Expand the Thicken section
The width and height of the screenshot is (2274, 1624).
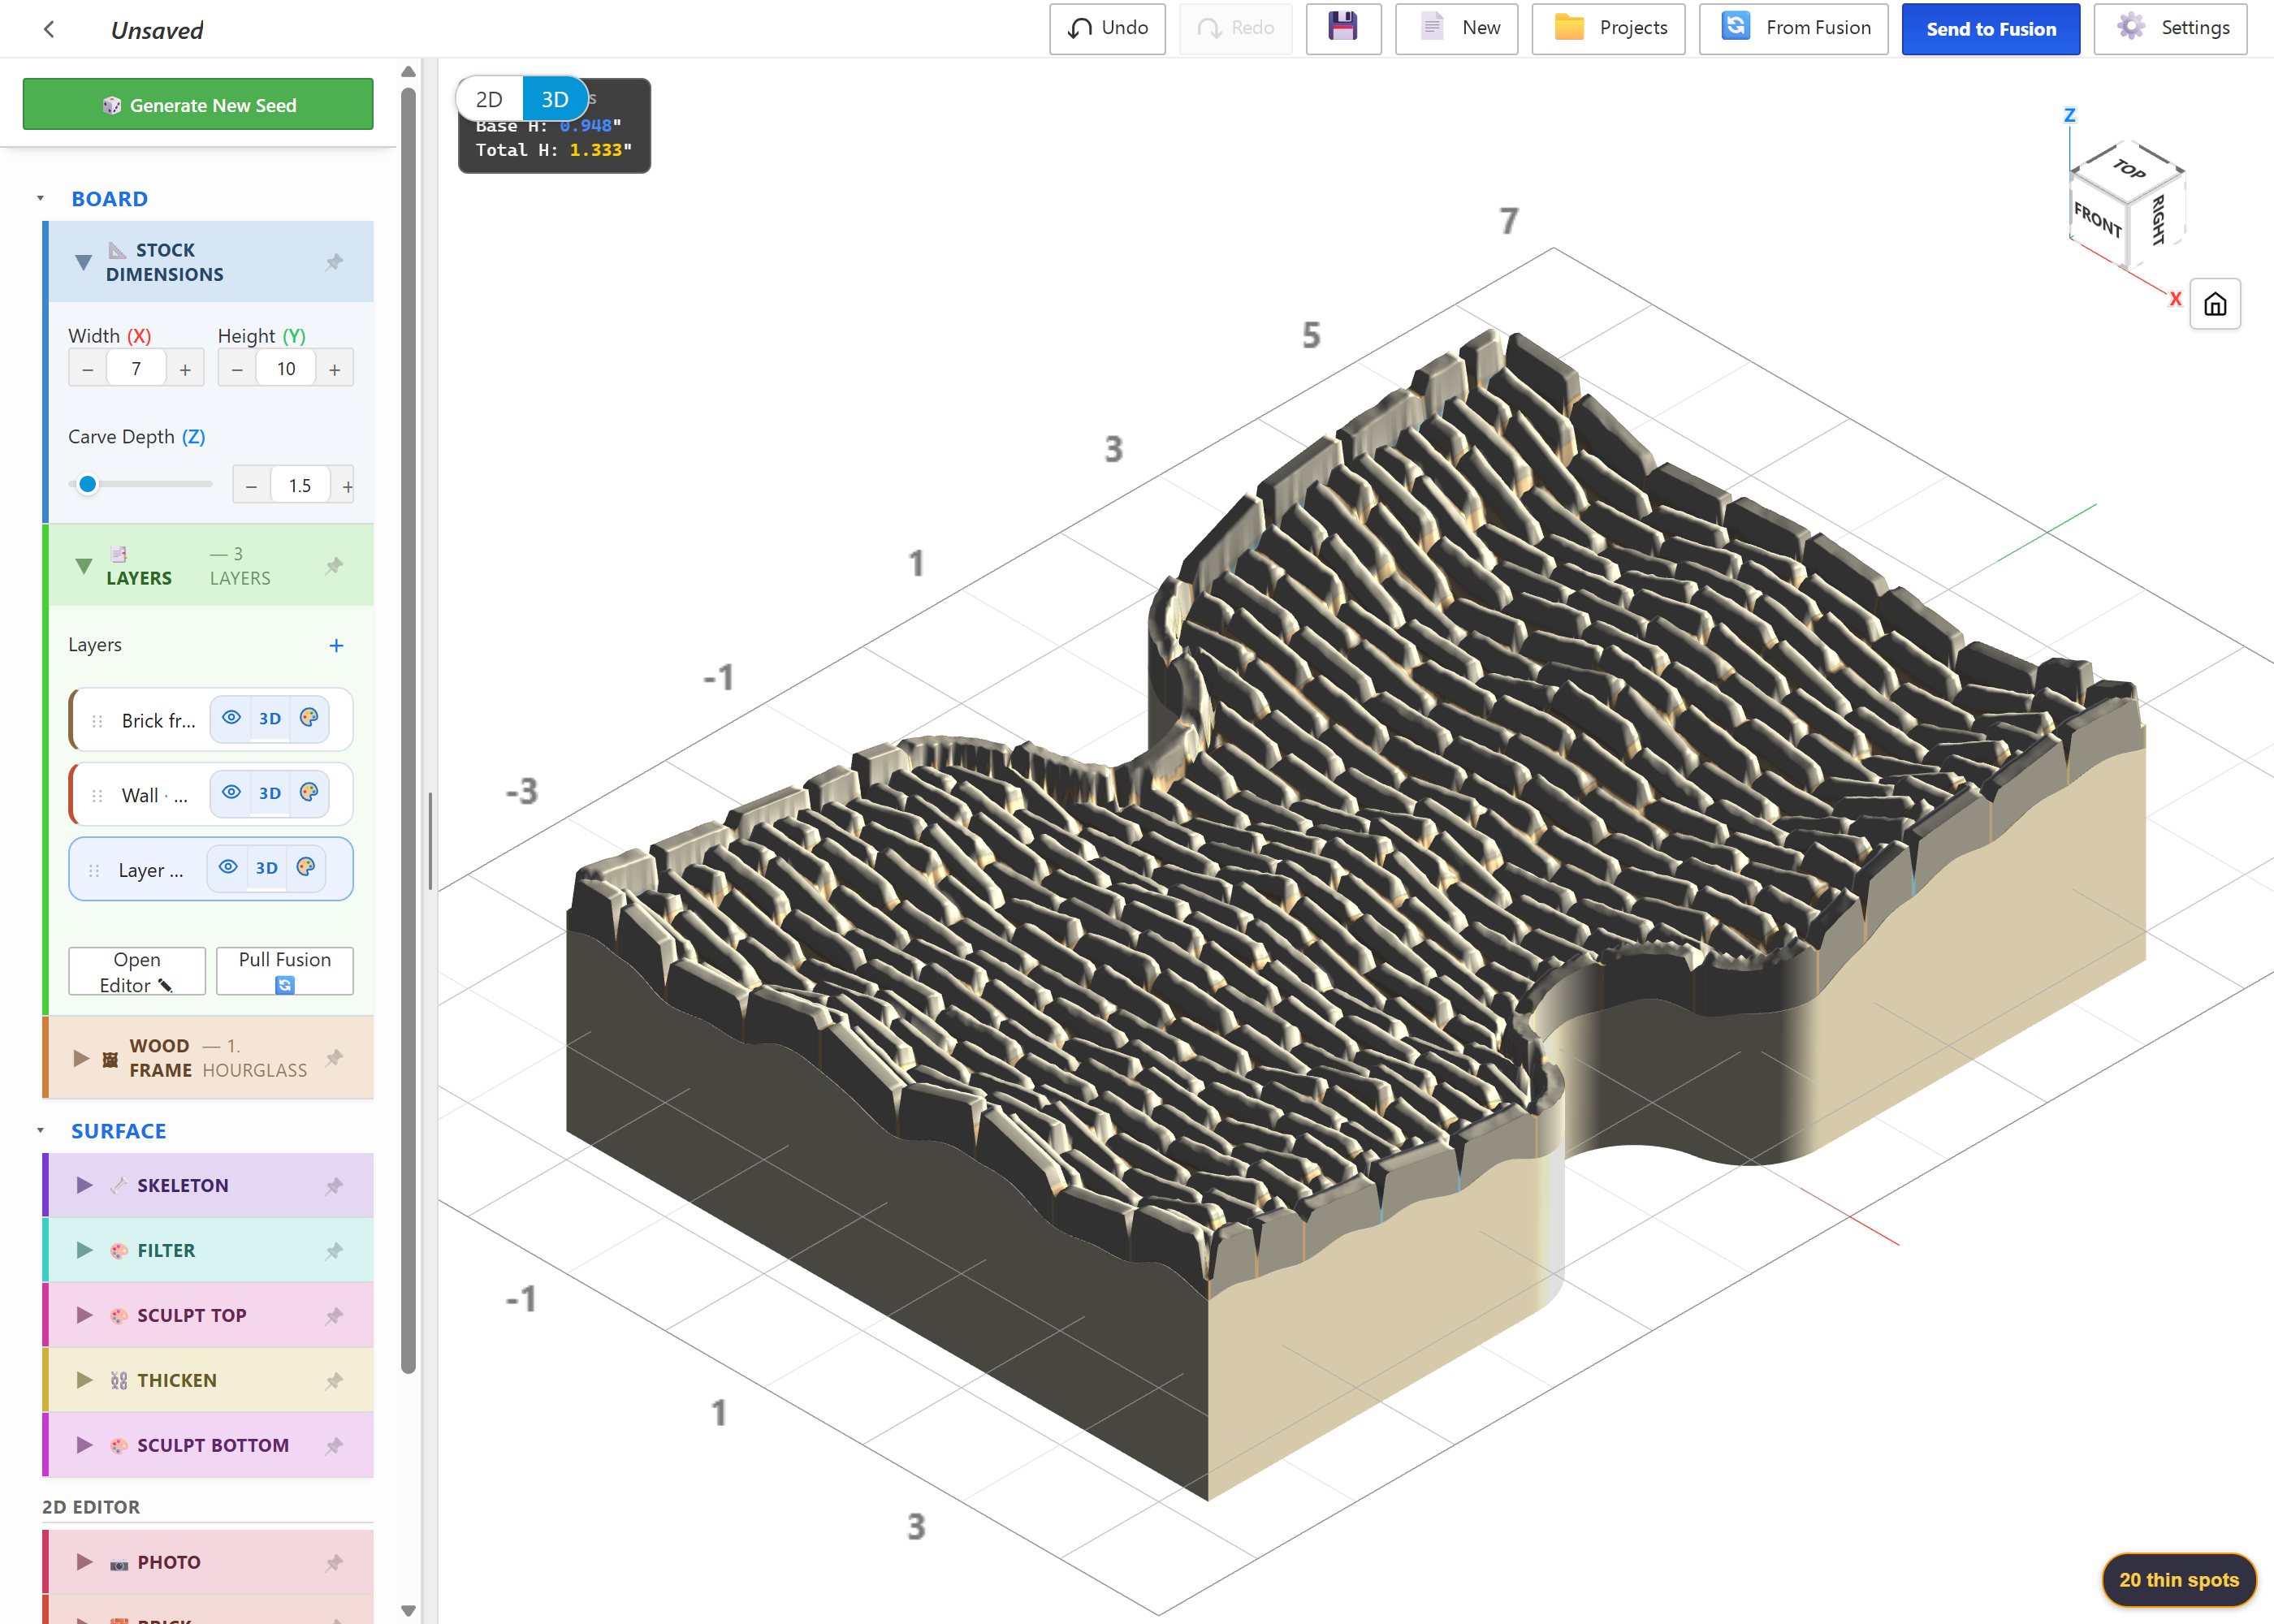(x=85, y=1381)
